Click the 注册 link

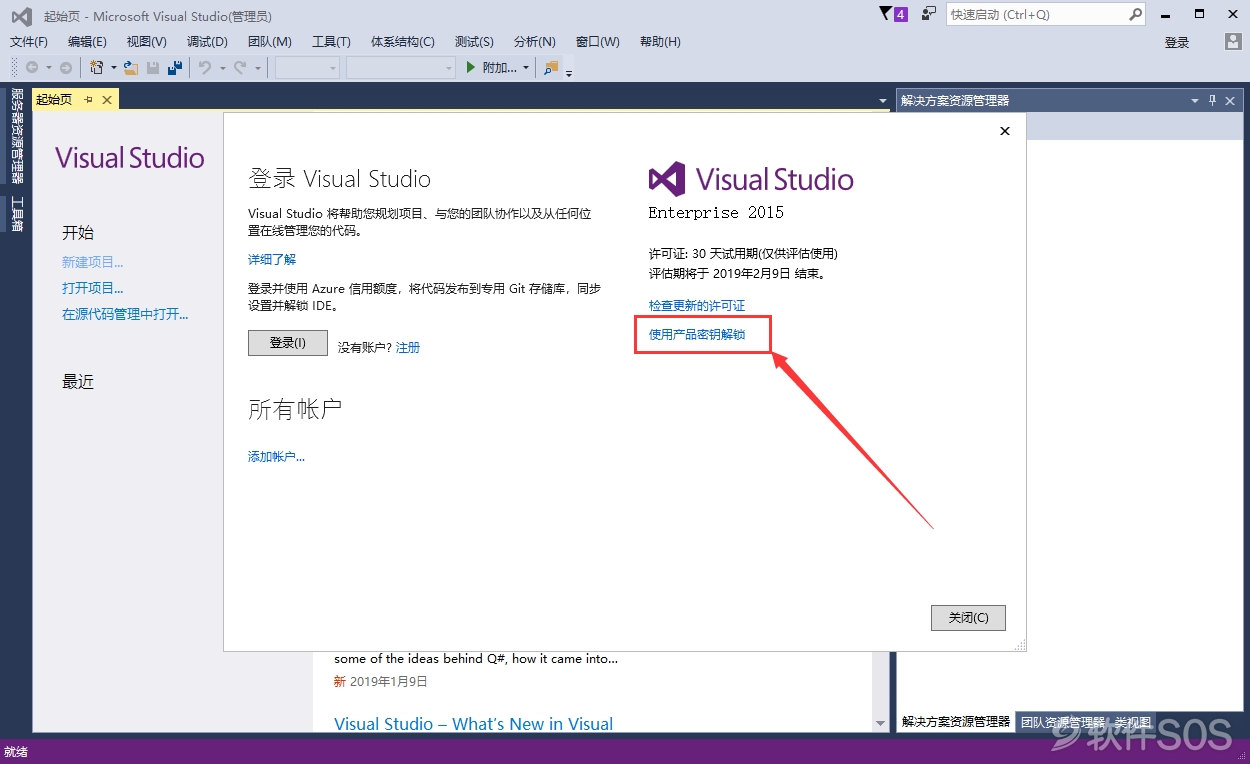pyautogui.click(x=408, y=347)
